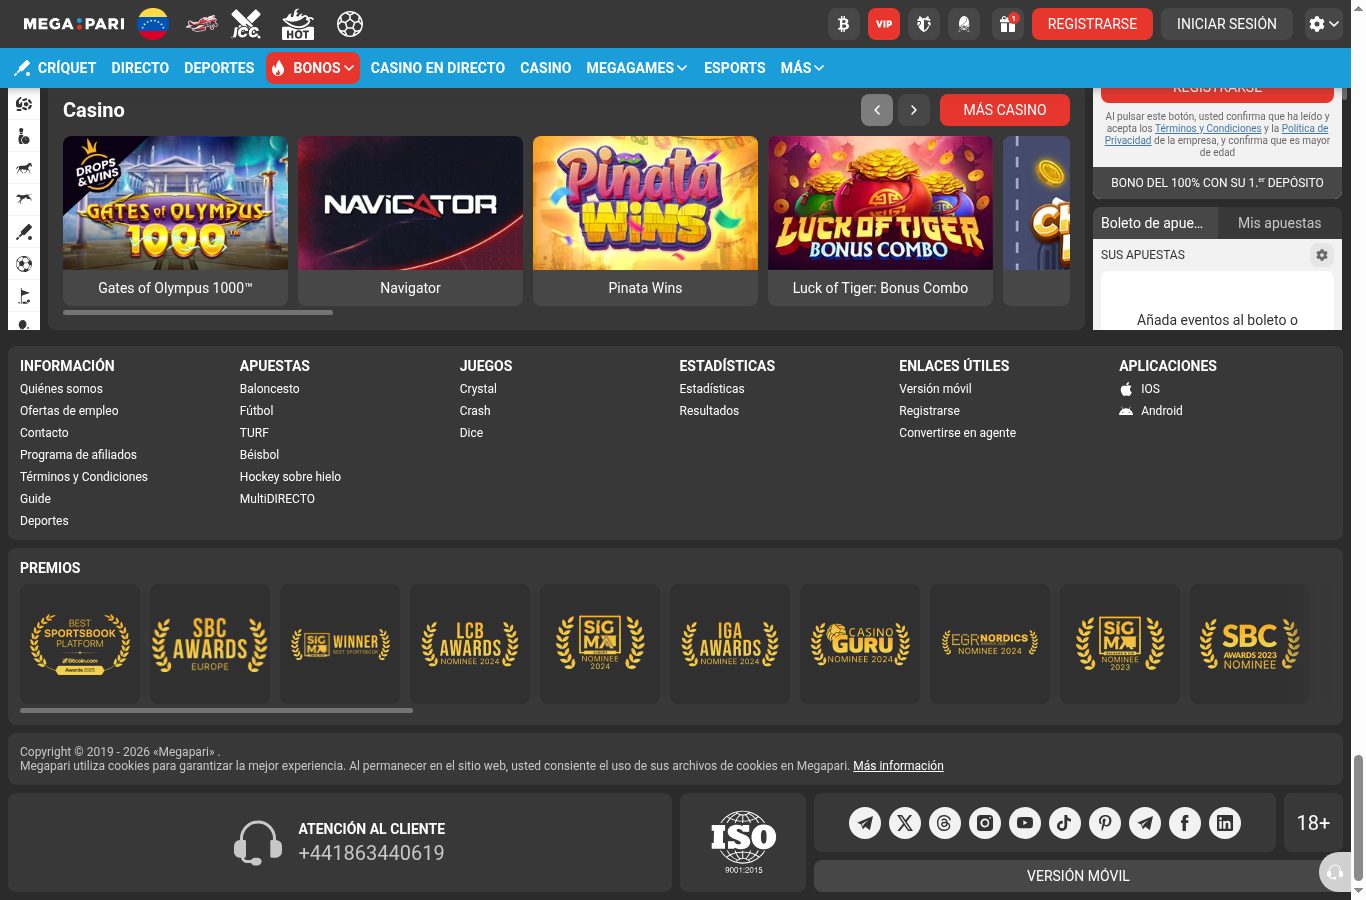Open the LinkedIn social link
1366x900 pixels.
(1225, 823)
